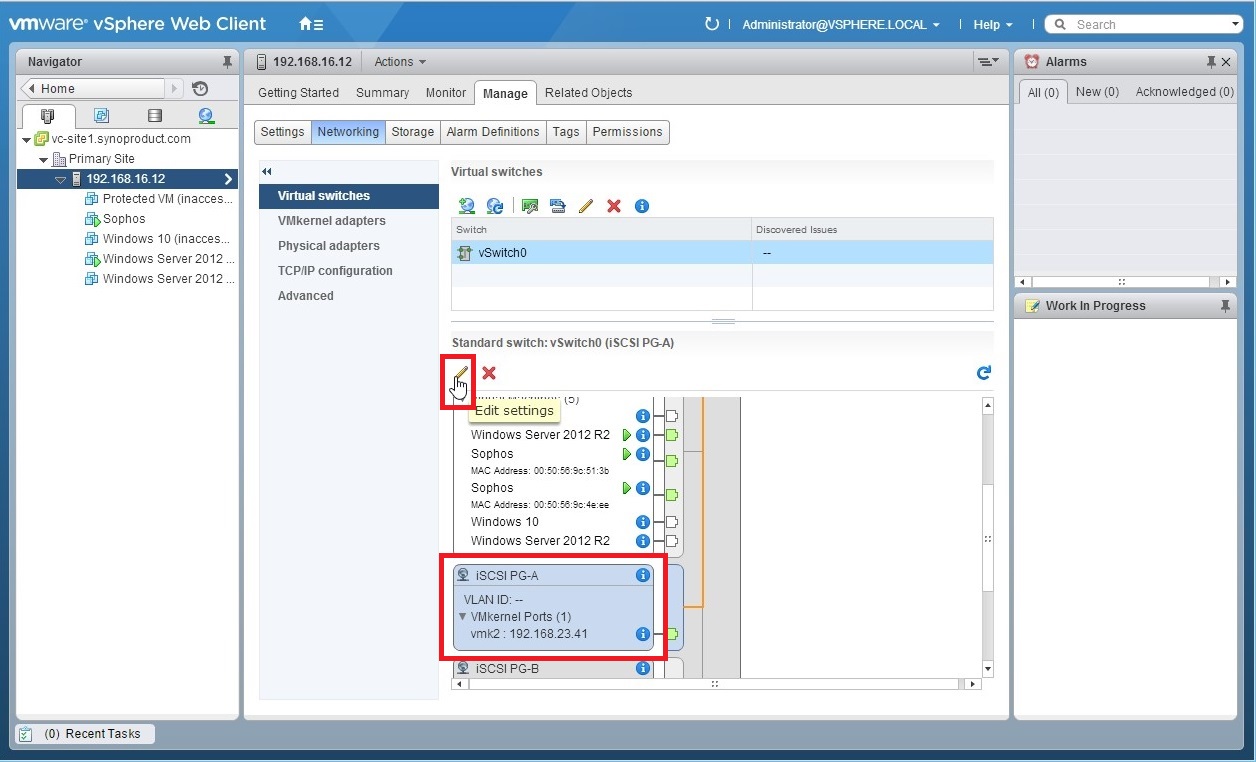Collapse VMkernel Ports under iSCSI PG-A

coord(462,617)
